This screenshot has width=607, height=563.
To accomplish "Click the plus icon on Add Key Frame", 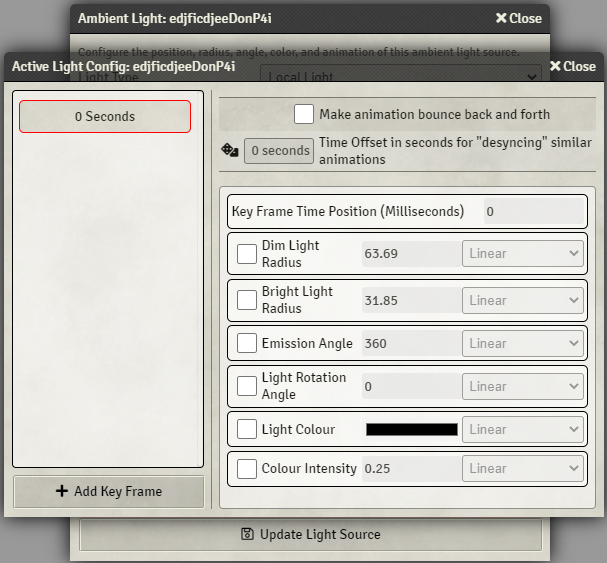I will [x=62, y=491].
